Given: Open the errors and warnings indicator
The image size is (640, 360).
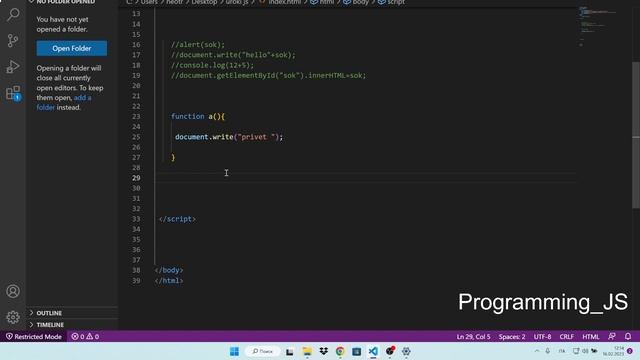Looking at the screenshot, I should tap(85, 337).
